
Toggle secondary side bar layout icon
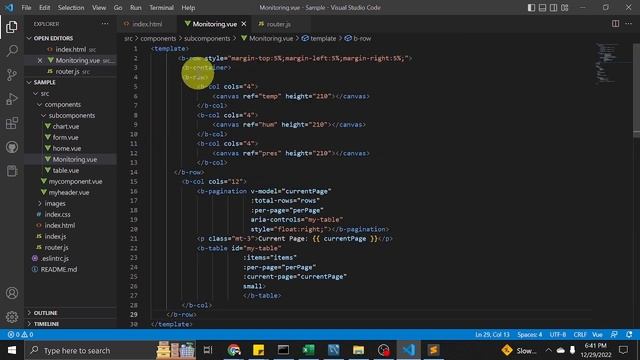click(553, 7)
